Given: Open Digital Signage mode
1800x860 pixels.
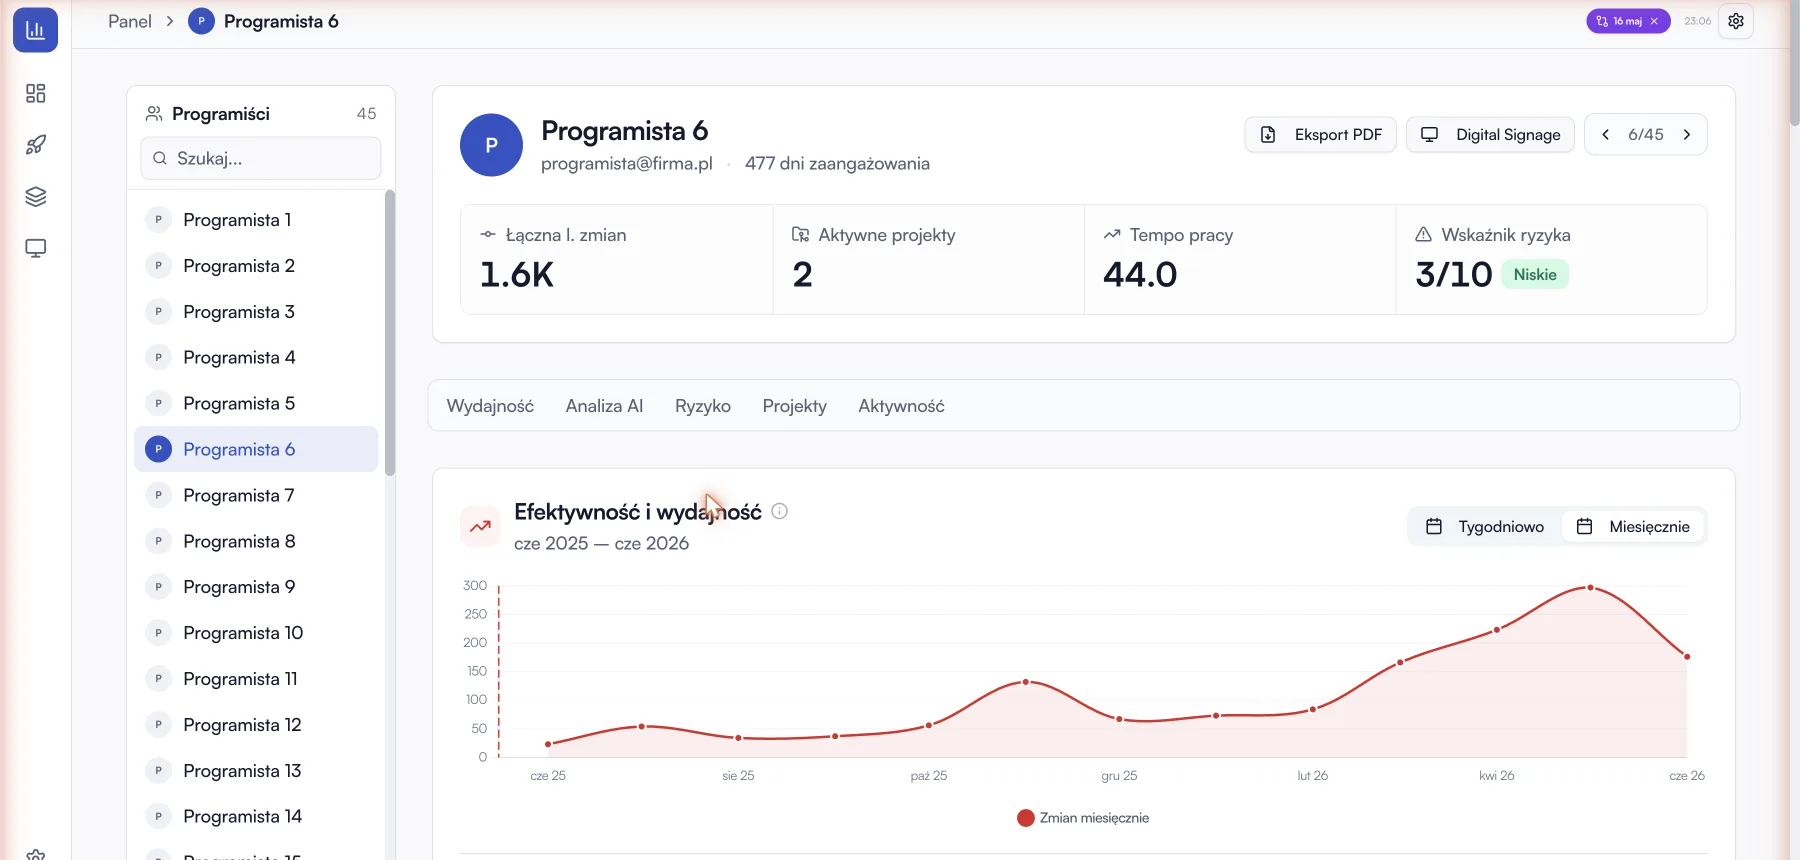Looking at the screenshot, I should coord(1491,134).
